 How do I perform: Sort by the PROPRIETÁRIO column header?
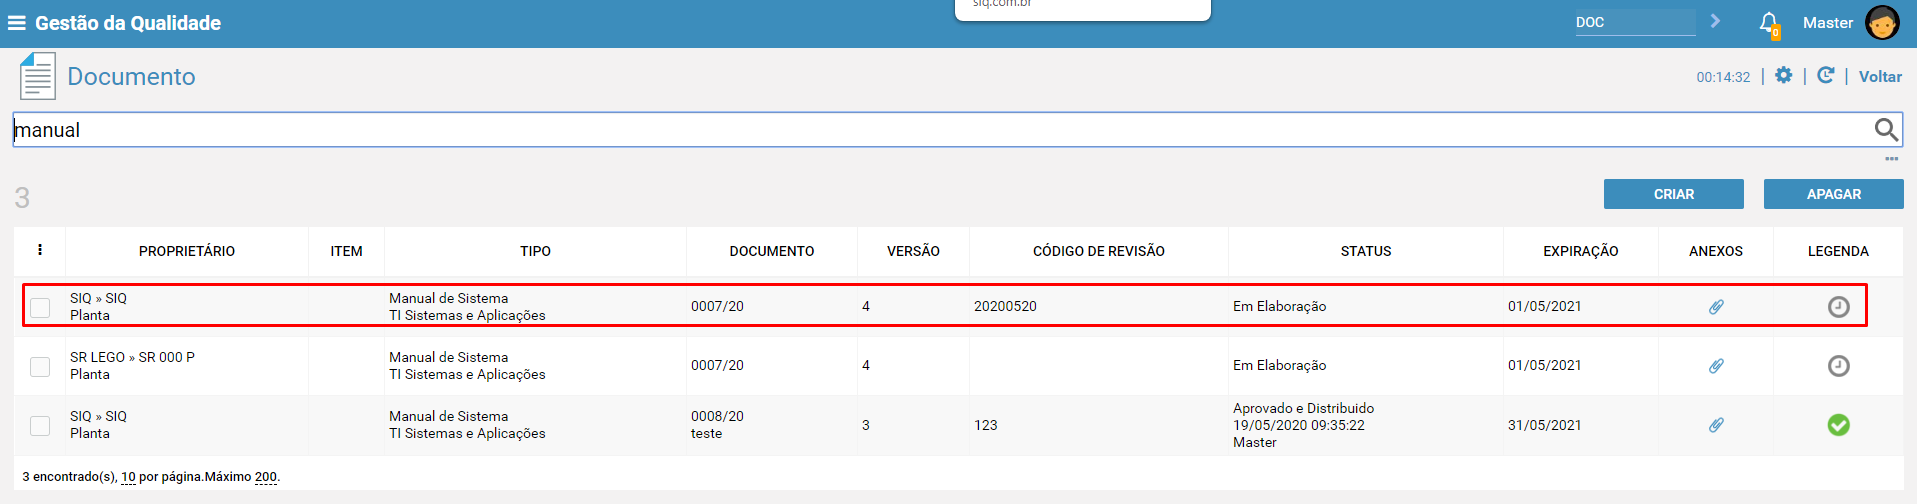187,251
